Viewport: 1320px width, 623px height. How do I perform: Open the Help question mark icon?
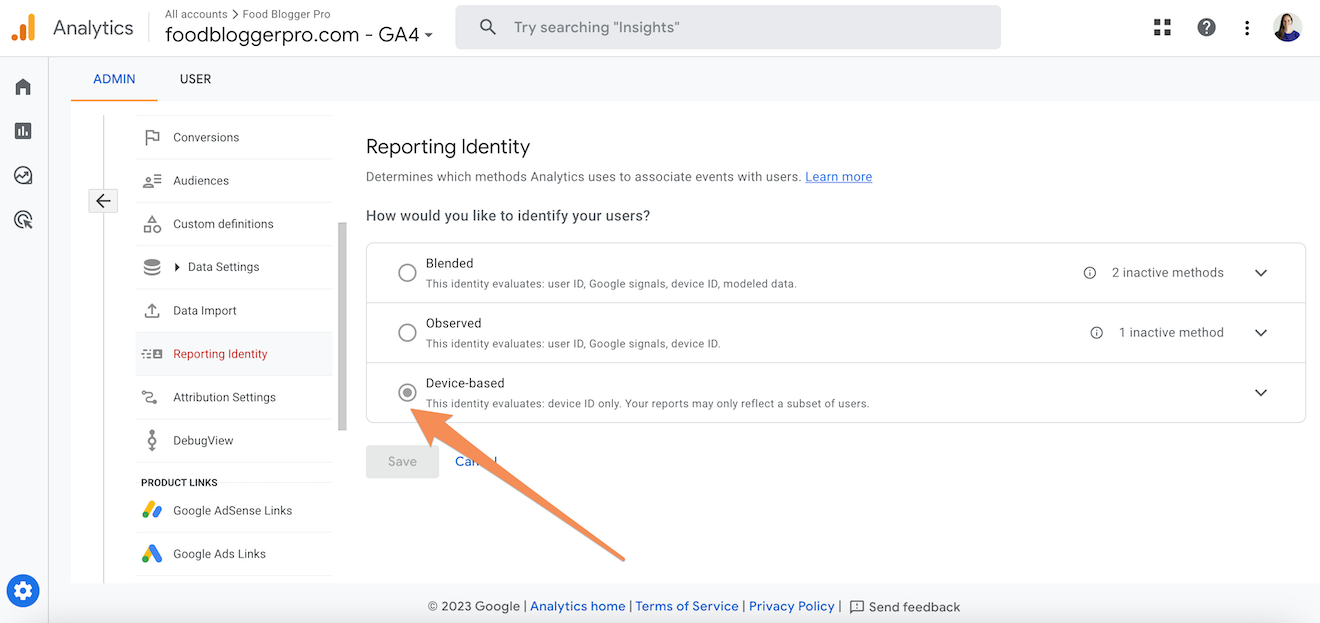pyautogui.click(x=1207, y=27)
